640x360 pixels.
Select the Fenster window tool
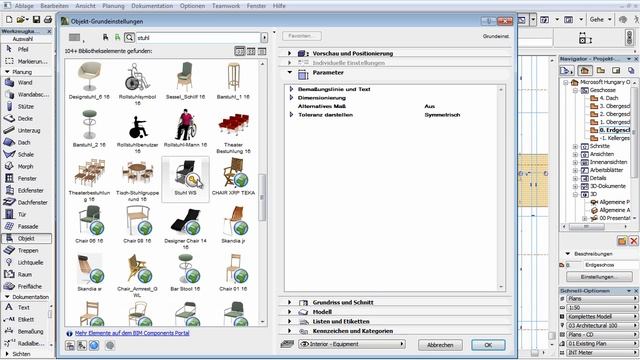click(26, 178)
